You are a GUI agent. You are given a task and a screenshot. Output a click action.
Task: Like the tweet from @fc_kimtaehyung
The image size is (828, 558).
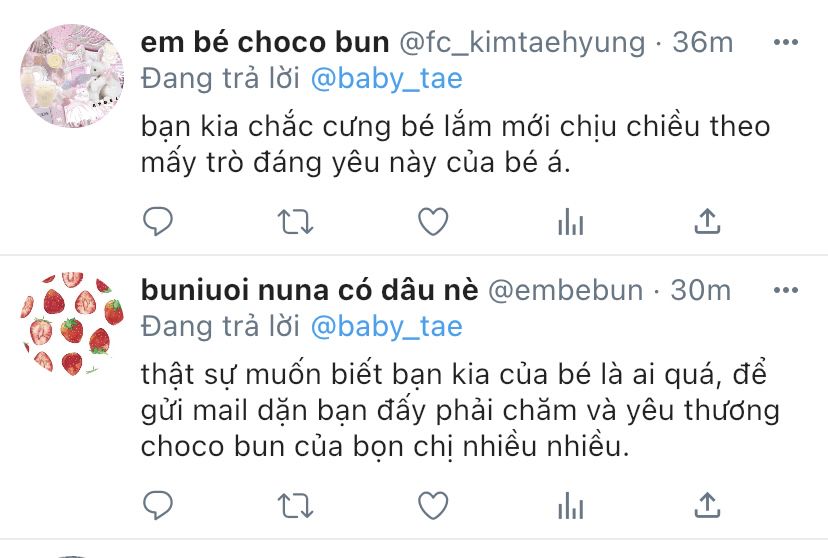(x=433, y=221)
